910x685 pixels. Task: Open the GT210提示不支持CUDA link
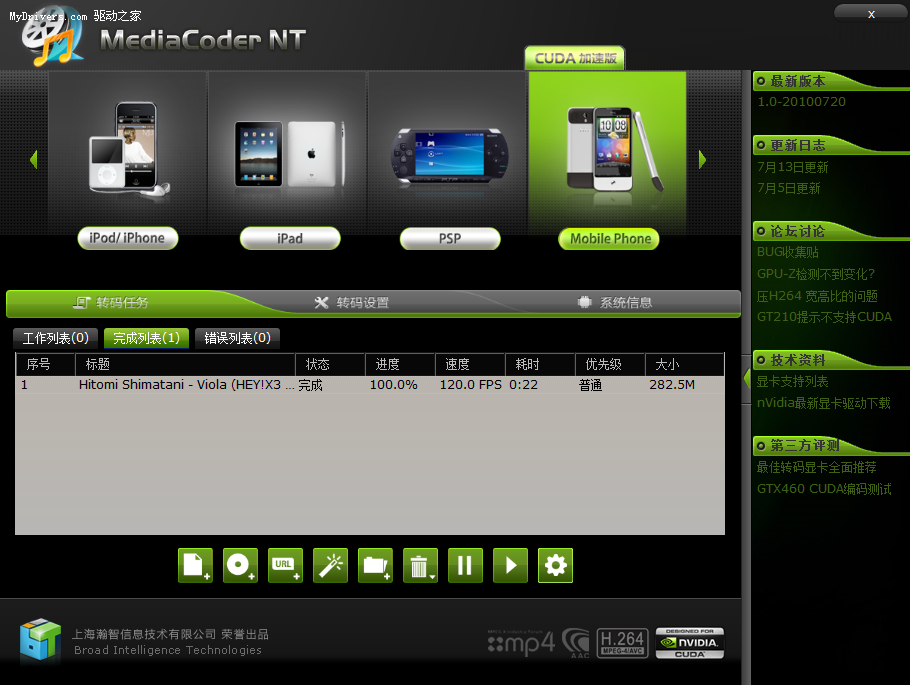coord(824,317)
